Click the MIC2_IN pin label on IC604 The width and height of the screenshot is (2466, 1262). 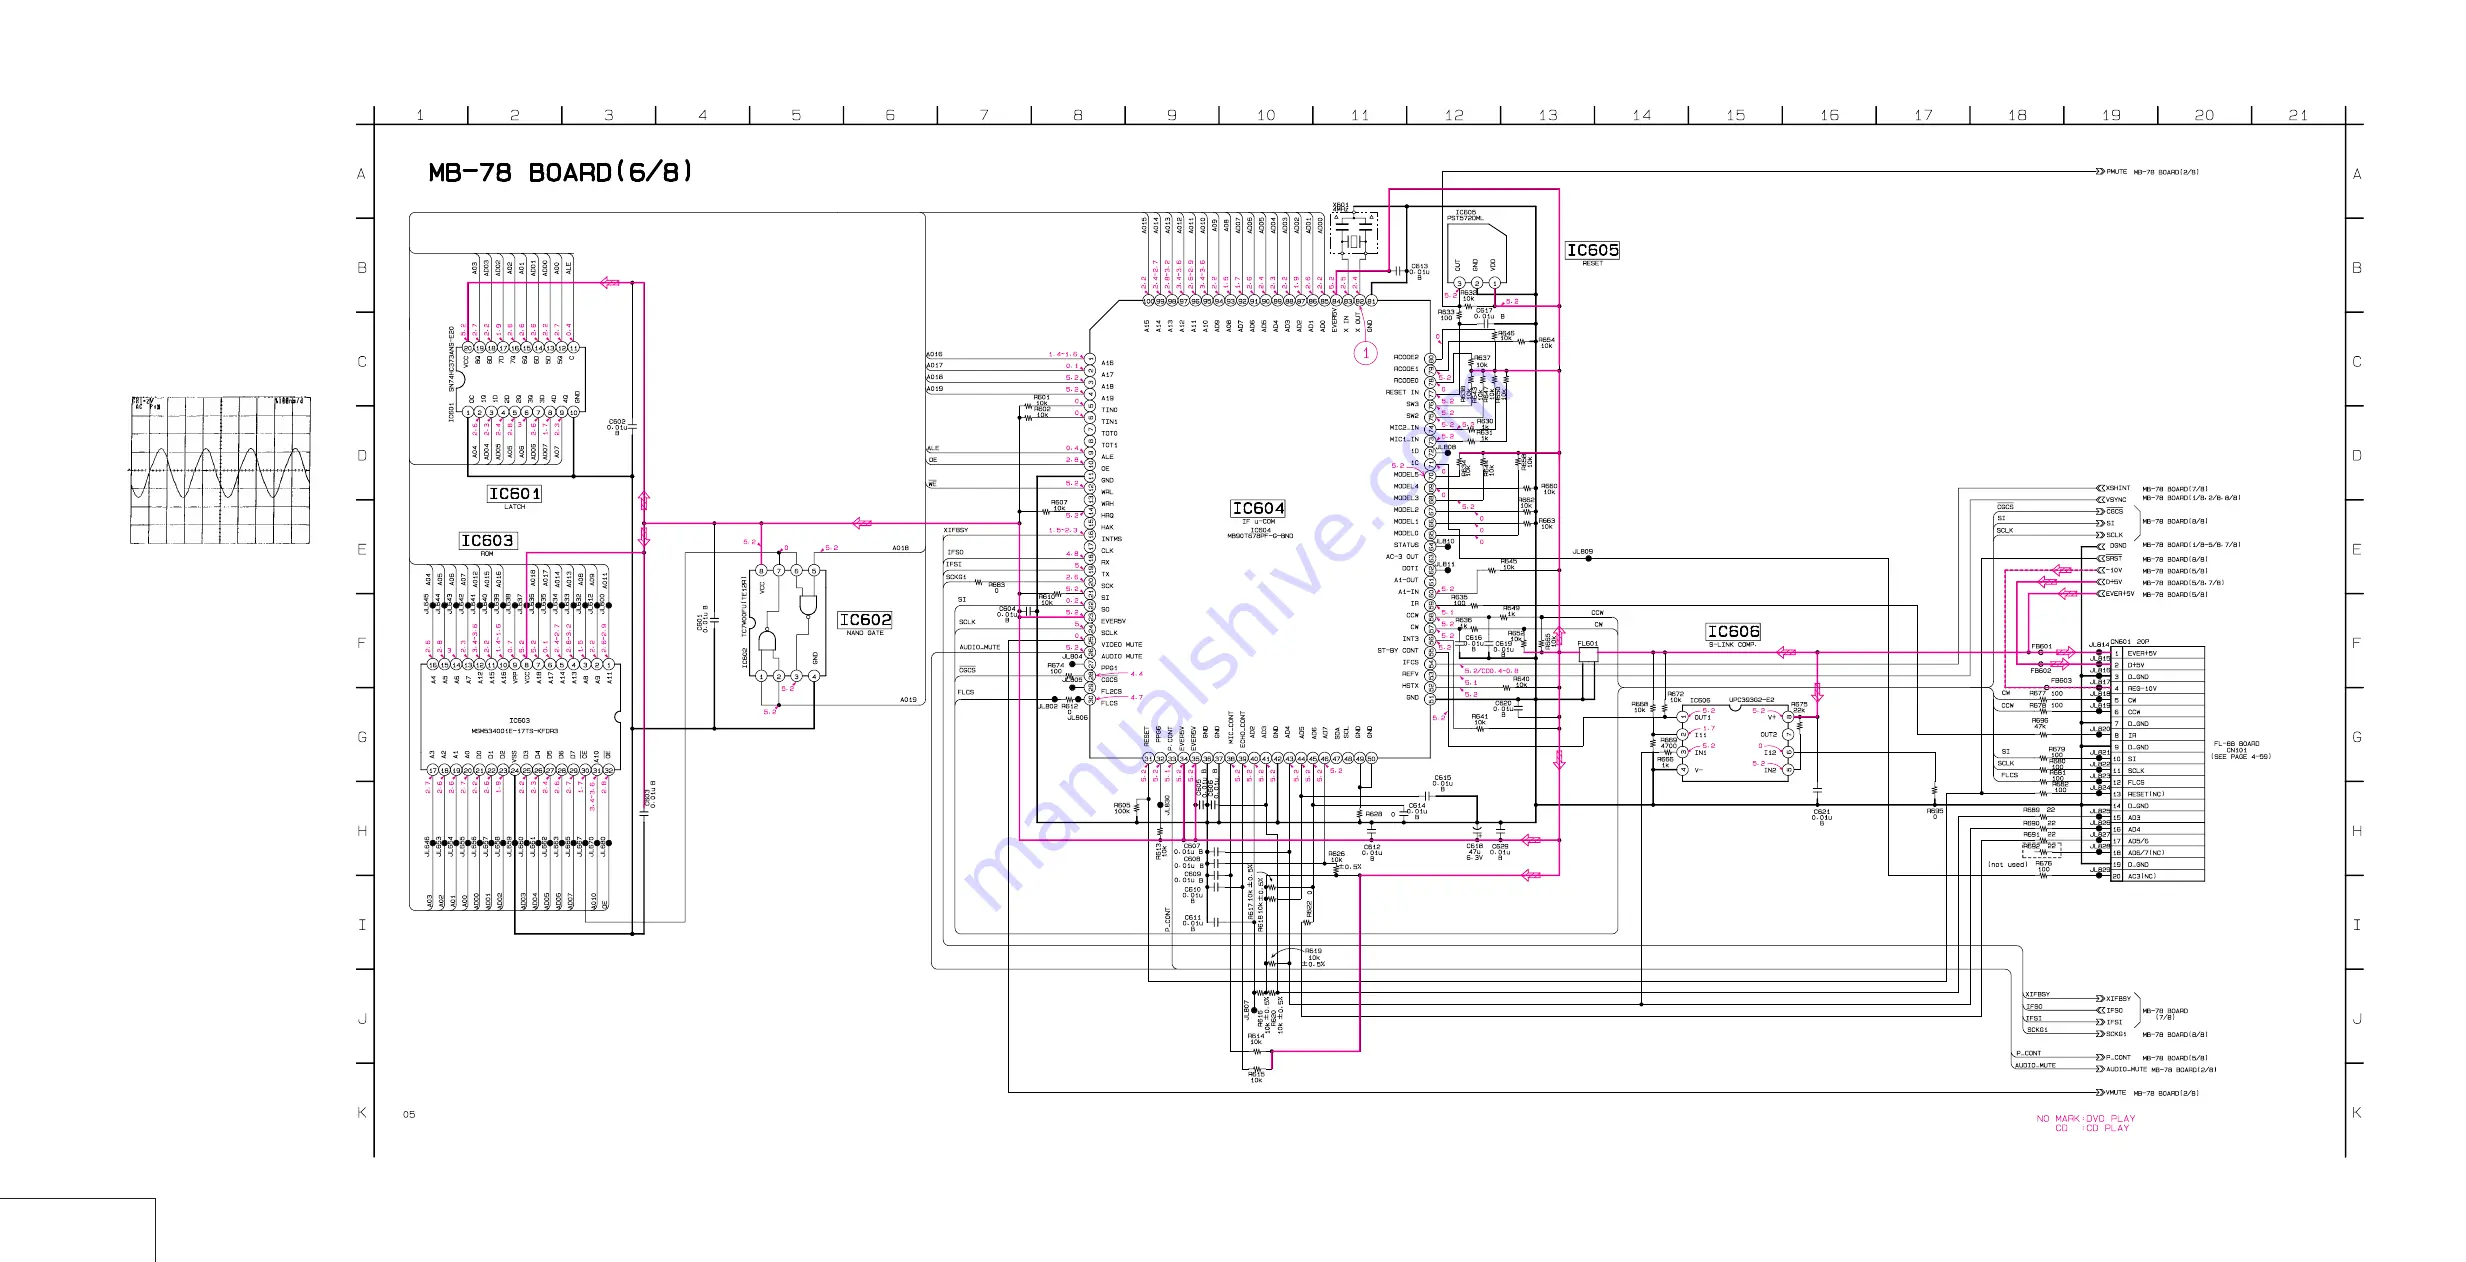1404,428
